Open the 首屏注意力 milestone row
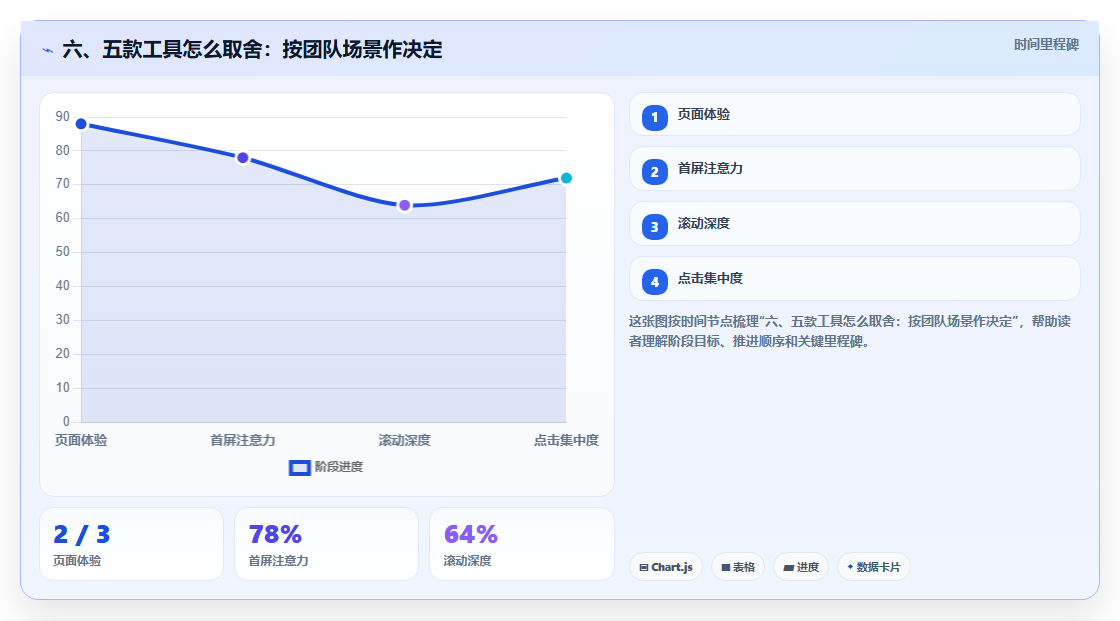1120x621 pixels. [x=854, y=169]
